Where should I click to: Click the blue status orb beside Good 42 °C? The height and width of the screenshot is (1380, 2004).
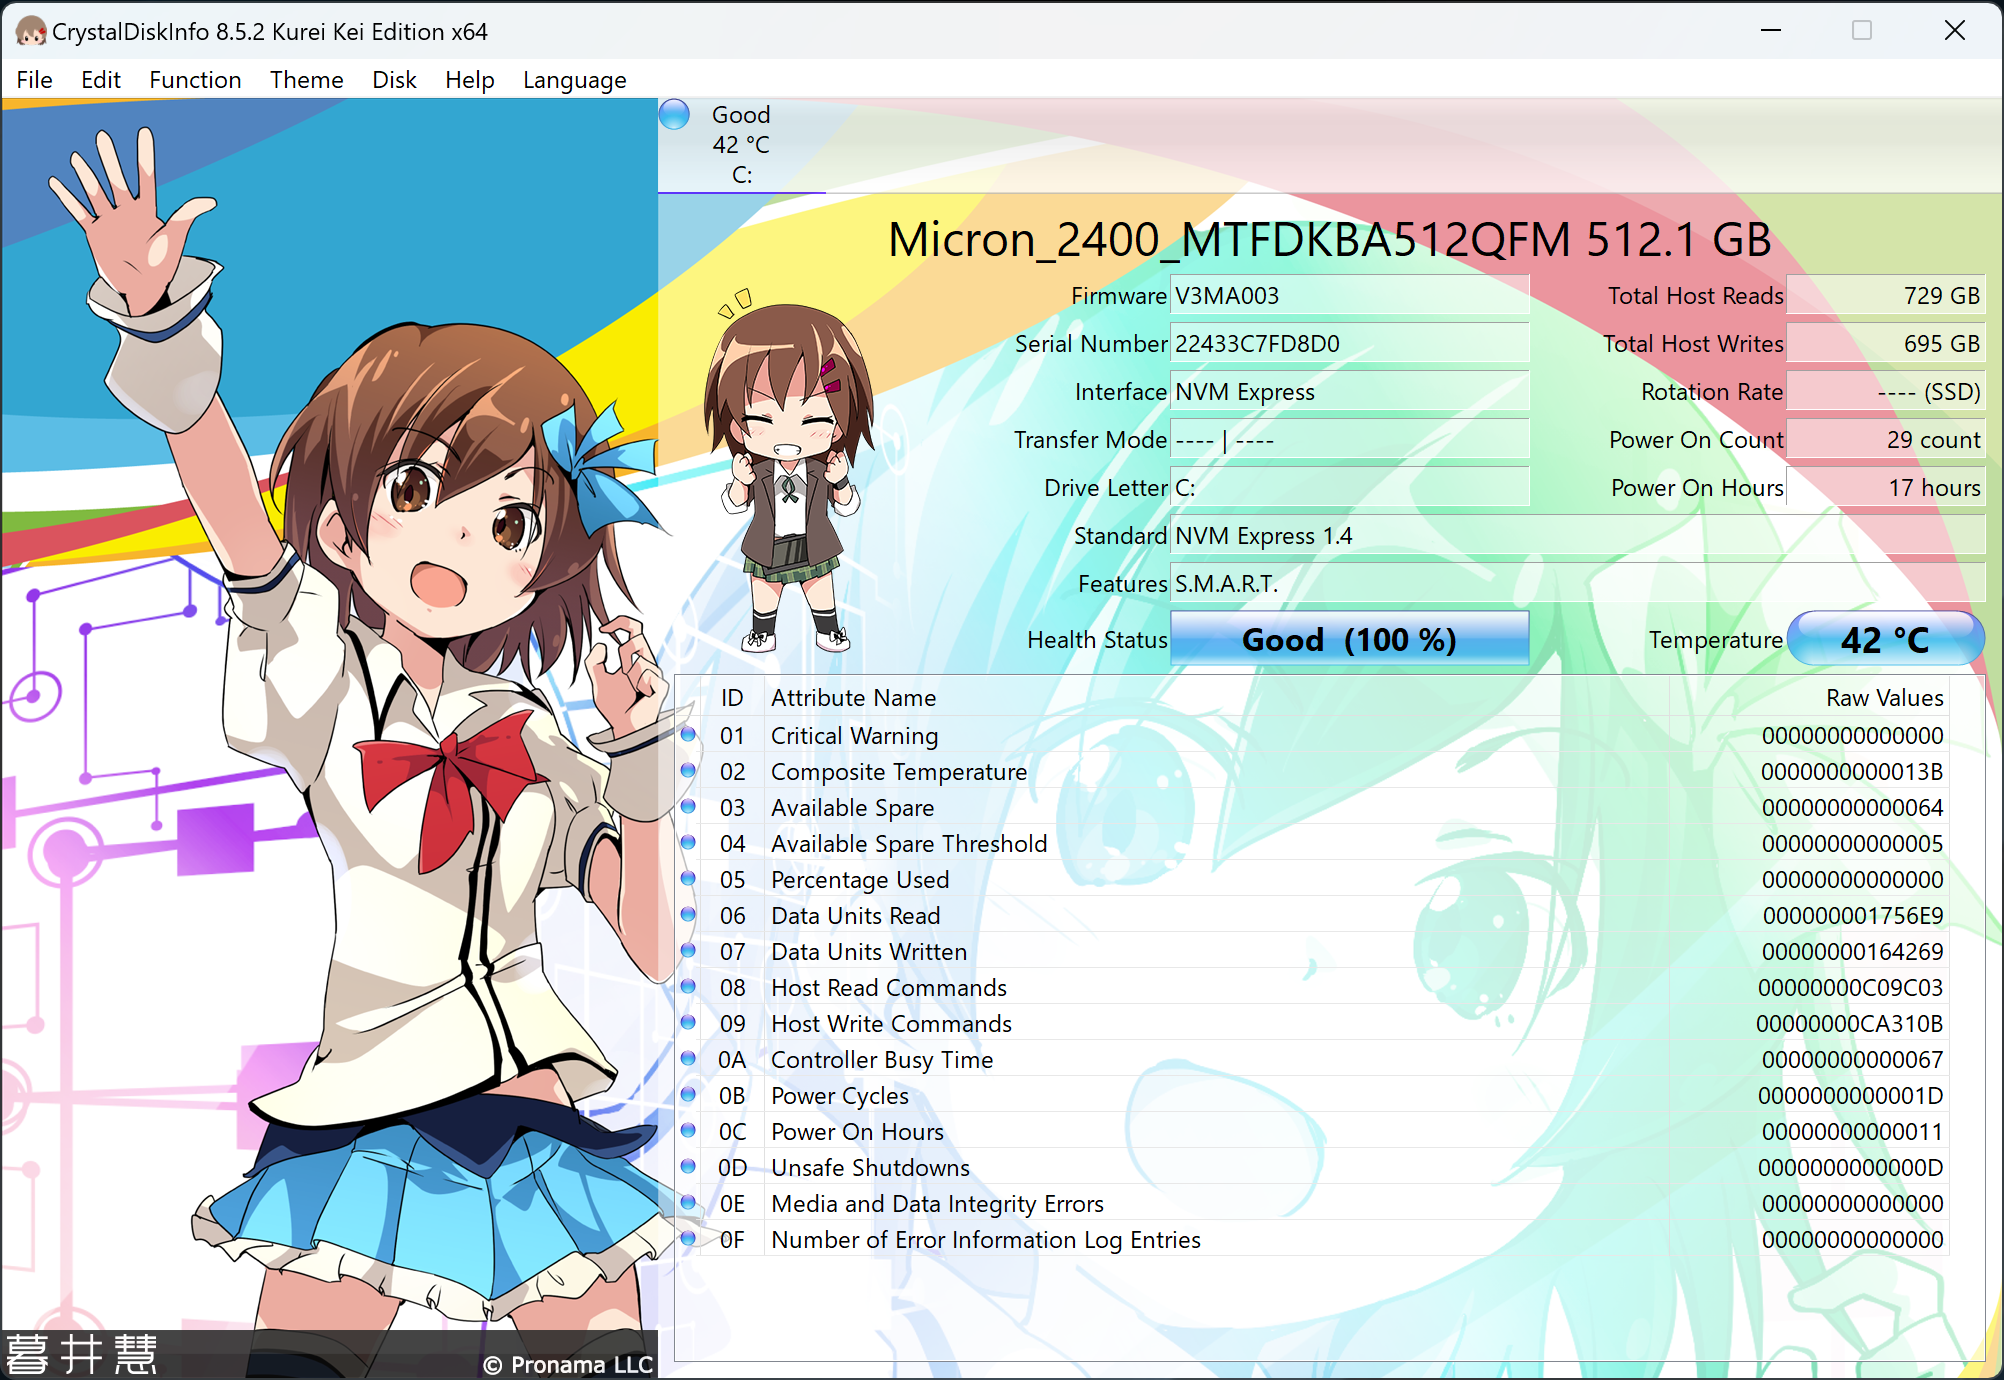(x=675, y=115)
